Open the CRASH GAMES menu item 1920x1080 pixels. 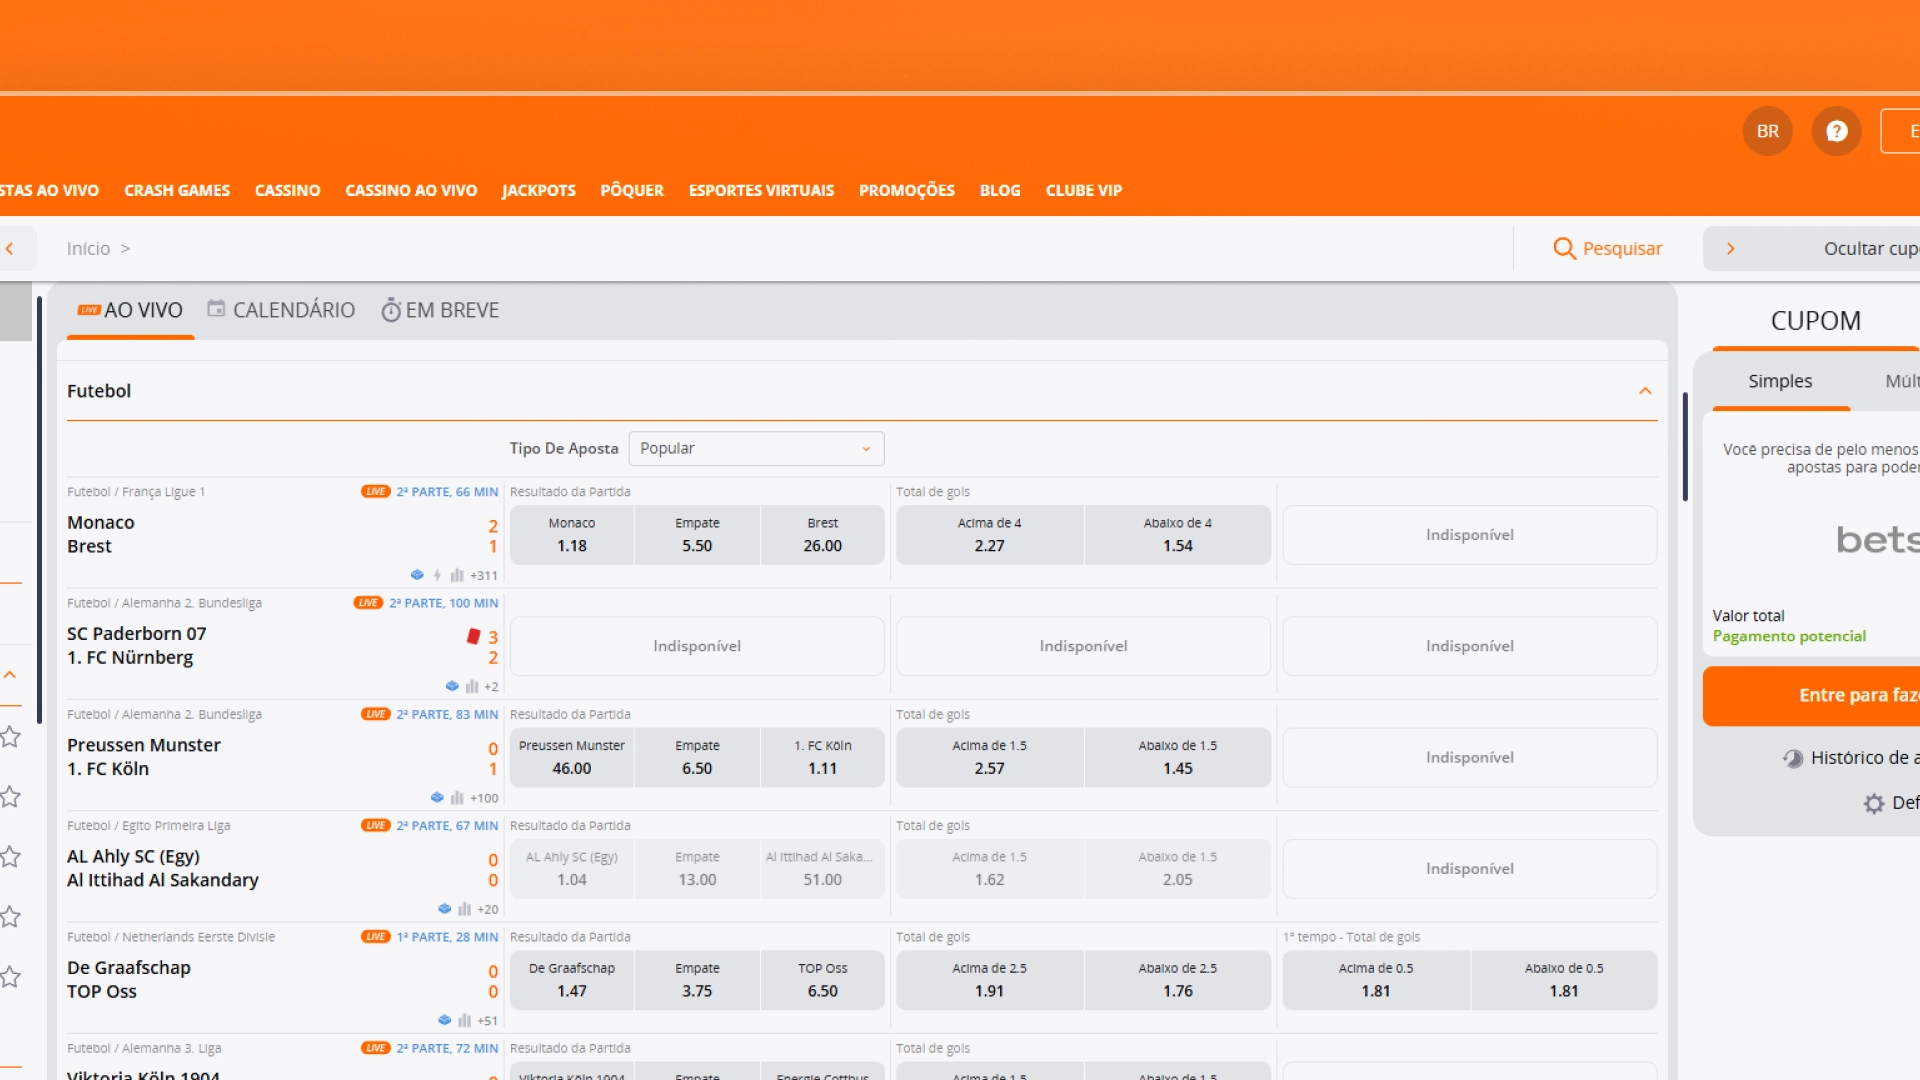[176, 190]
